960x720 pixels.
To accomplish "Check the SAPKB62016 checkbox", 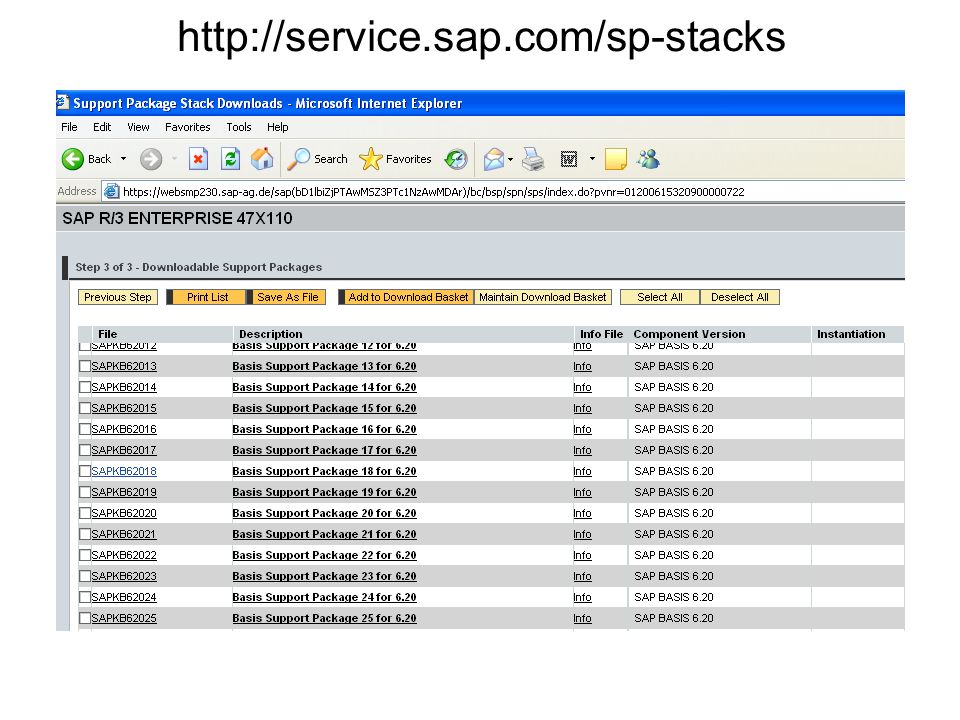I will tap(85, 429).
